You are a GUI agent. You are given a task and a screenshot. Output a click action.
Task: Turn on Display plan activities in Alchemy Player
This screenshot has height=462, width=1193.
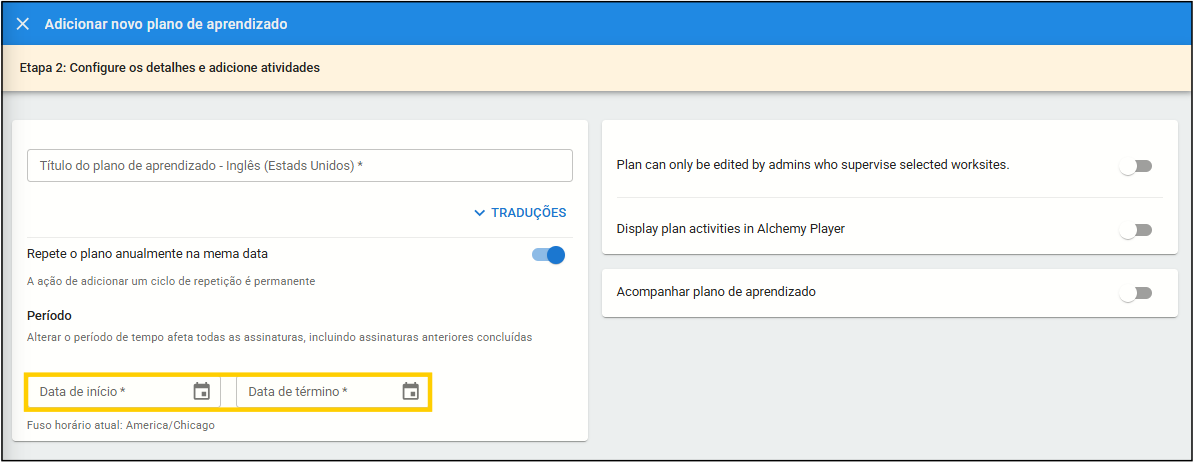1135,230
